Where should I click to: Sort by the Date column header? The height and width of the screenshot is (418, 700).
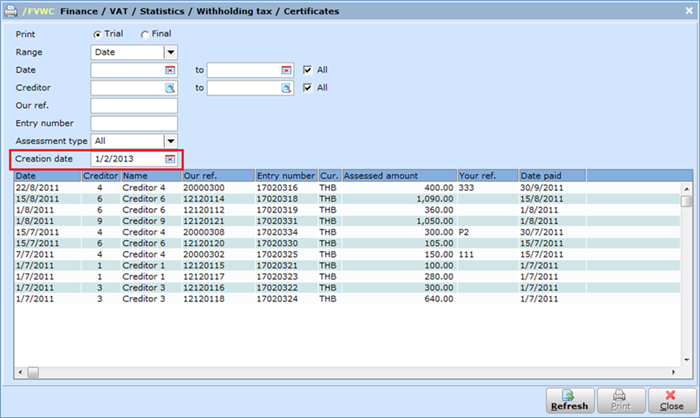(x=48, y=176)
